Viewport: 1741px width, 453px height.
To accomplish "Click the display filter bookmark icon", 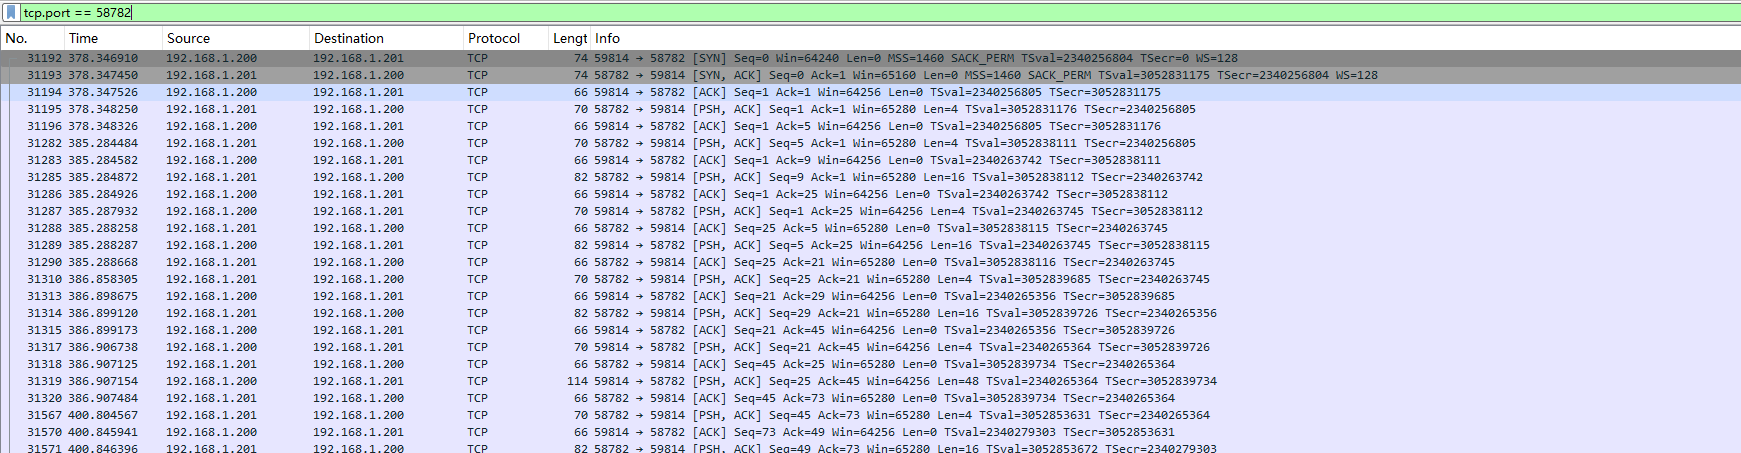I will (x=11, y=13).
